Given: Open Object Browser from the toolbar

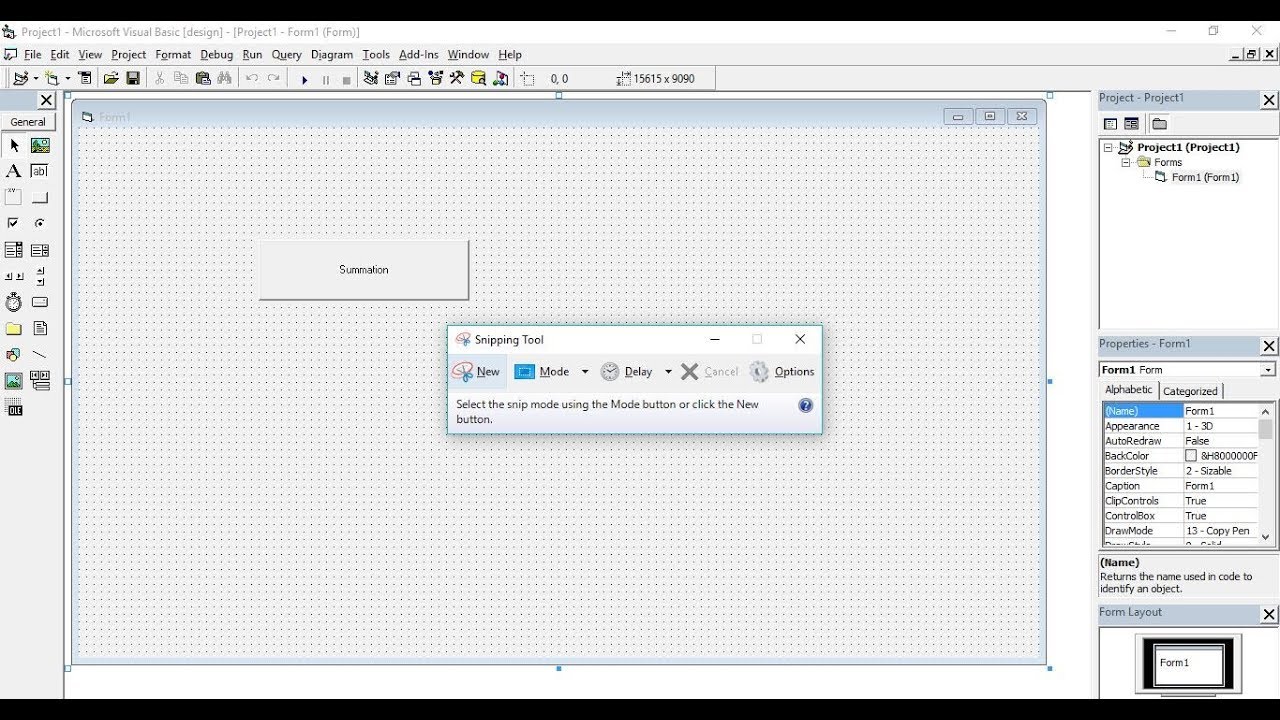Looking at the screenshot, I should [x=435, y=78].
